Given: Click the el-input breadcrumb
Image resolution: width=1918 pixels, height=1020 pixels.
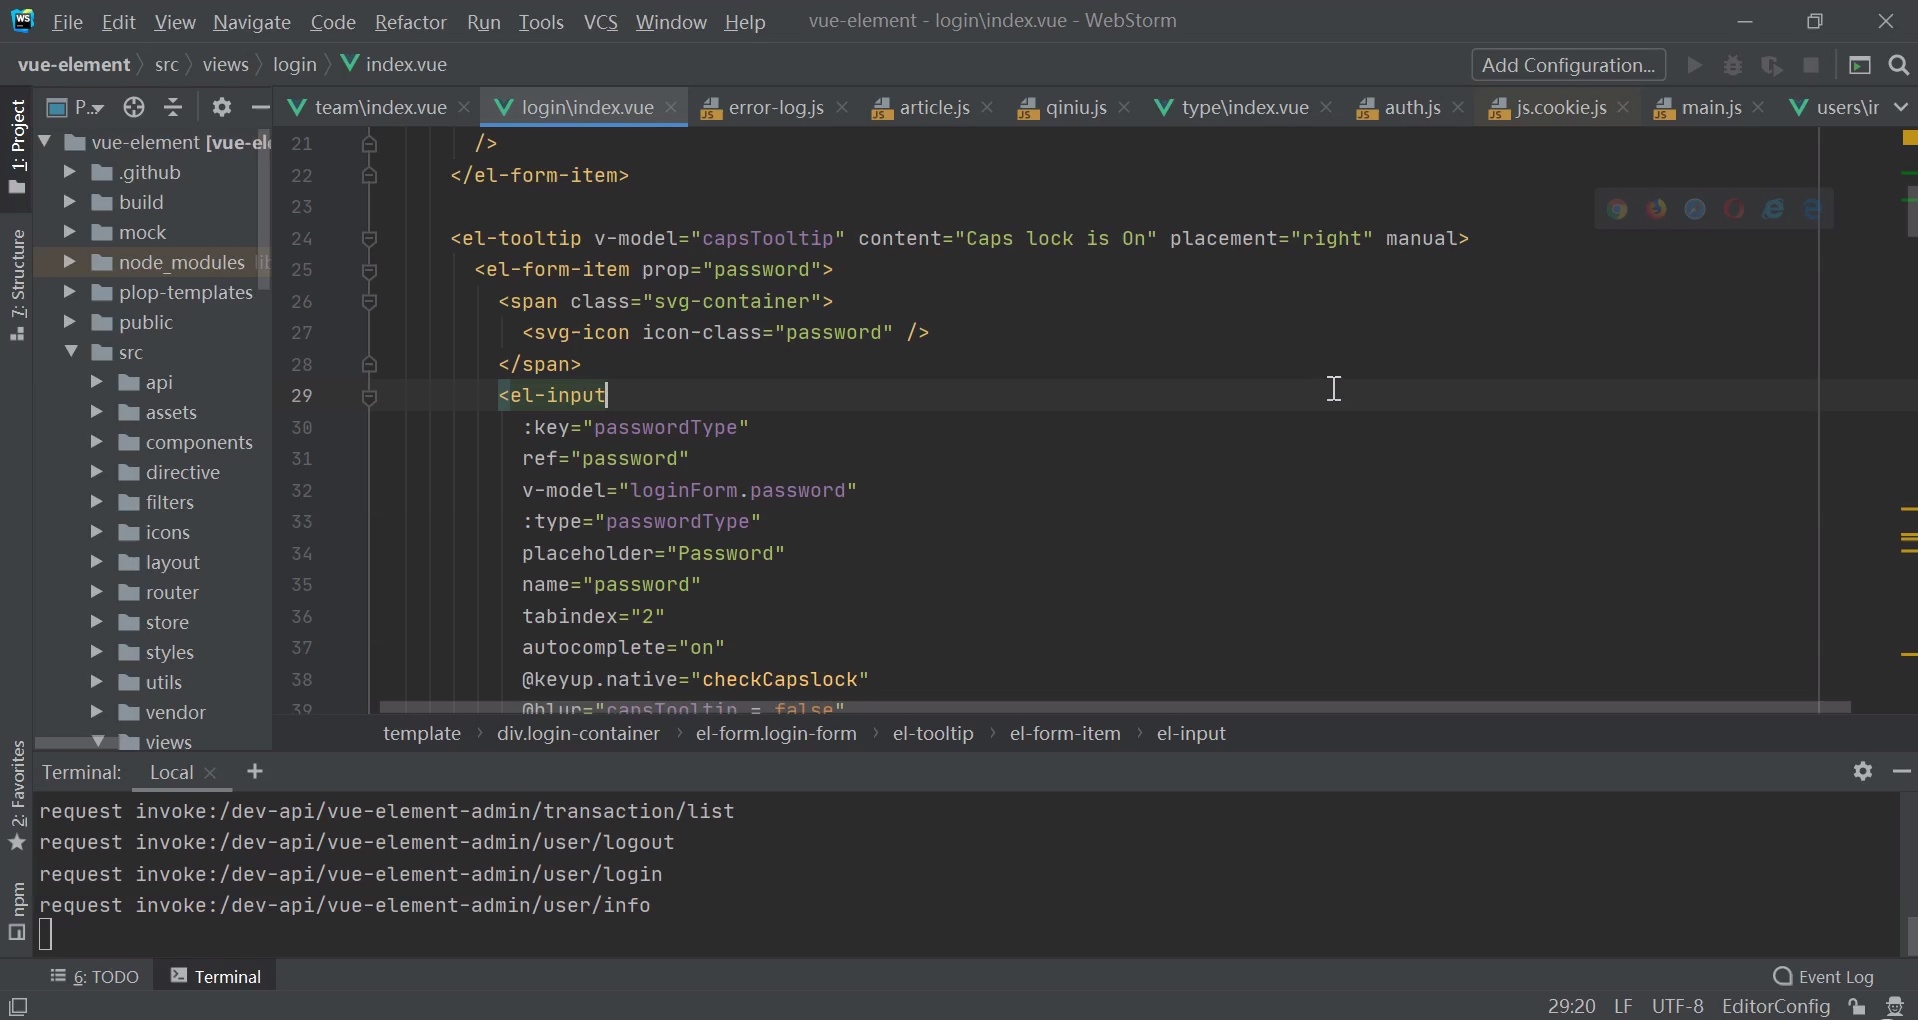Looking at the screenshot, I should pos(1191,734).
